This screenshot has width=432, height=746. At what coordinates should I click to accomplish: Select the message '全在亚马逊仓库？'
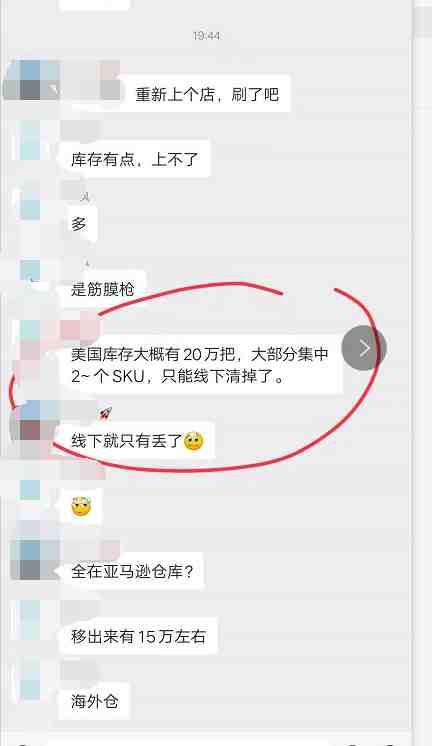[131, 571]
